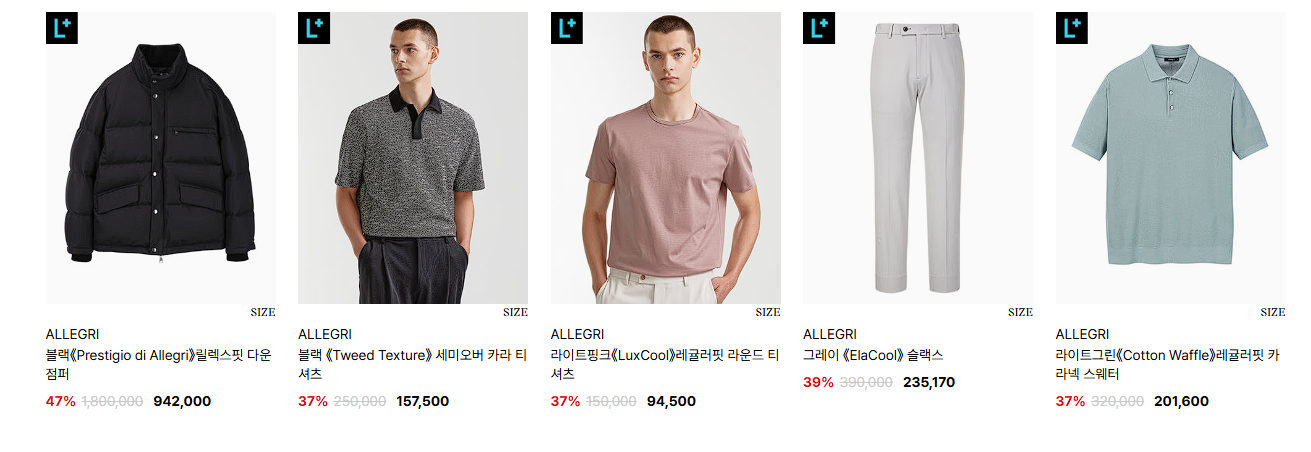Open Tweed Texture semi-over collar tee title
This screenshot has width=1311, height=452.
412,364
